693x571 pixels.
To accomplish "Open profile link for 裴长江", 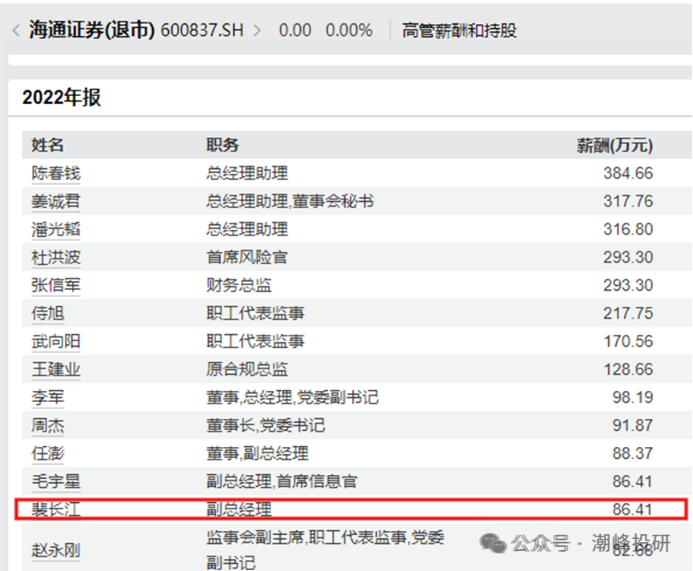I will (56, 510).
